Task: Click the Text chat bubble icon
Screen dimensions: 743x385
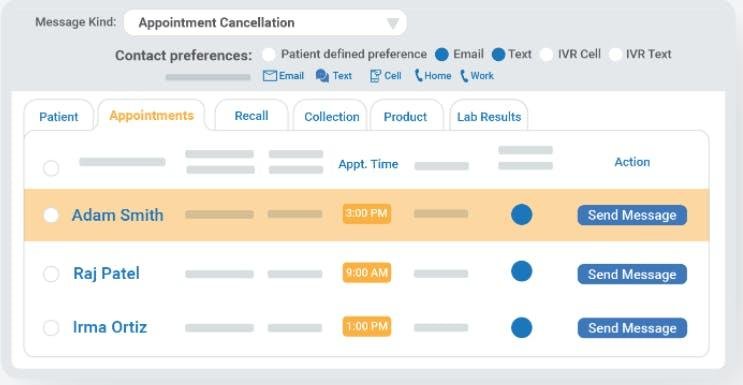Action: click(322, 76)
